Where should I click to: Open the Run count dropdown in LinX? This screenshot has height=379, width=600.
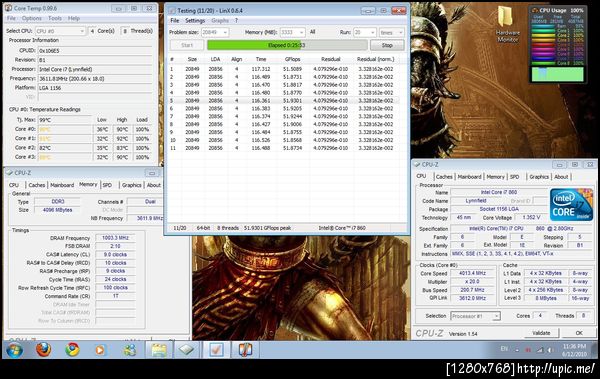tap(365, 32)
